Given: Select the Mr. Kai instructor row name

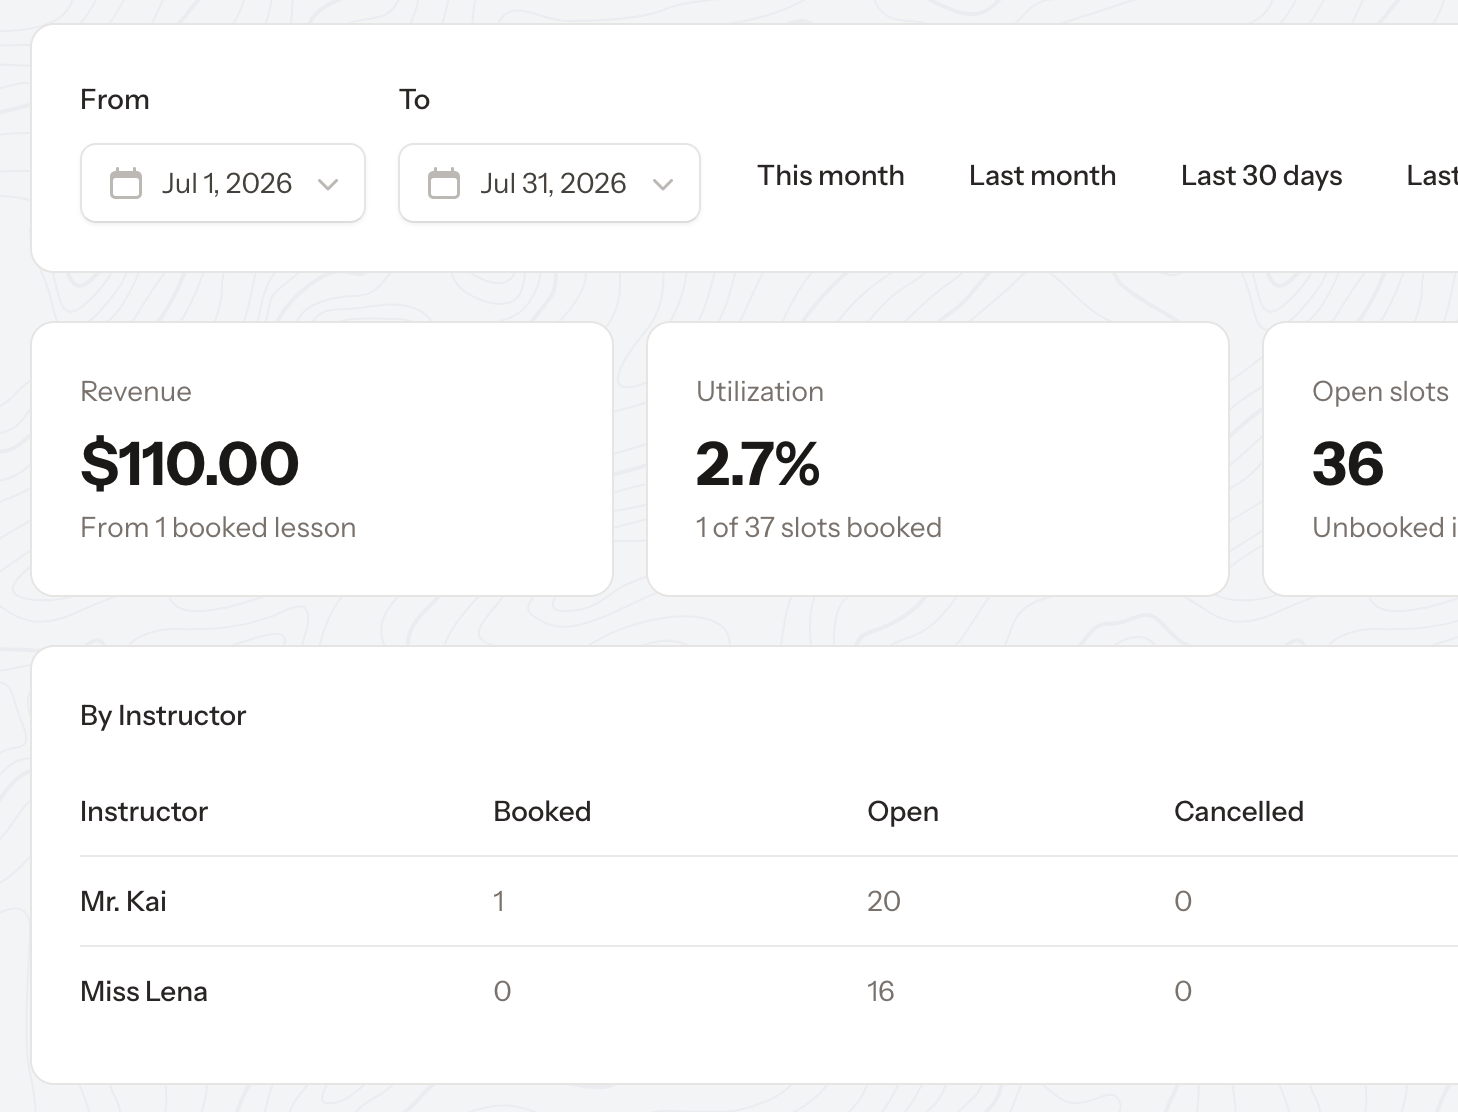Looking at the screenshot, I should [124, 901].
